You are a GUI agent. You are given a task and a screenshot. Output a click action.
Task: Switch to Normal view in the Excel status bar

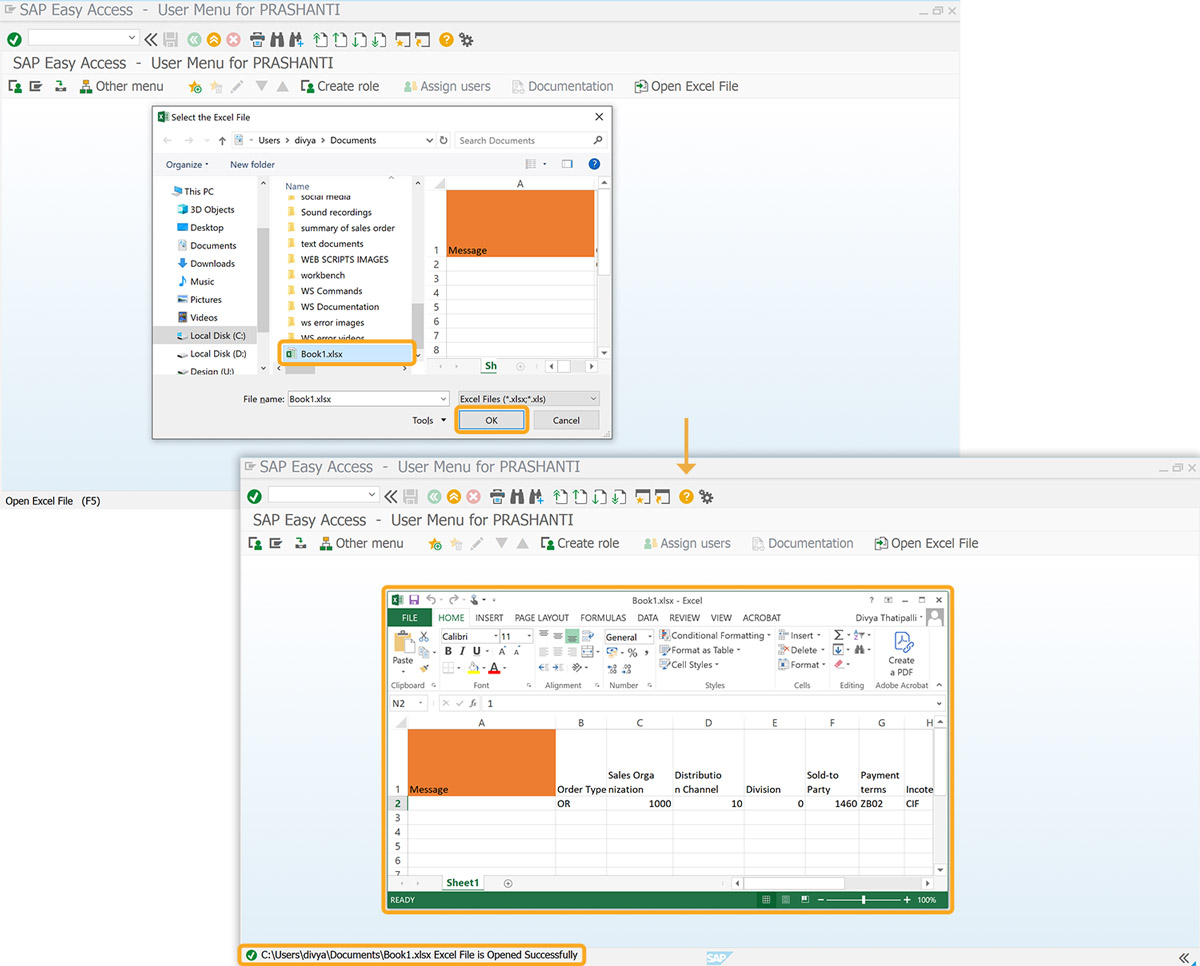[767, 899]
